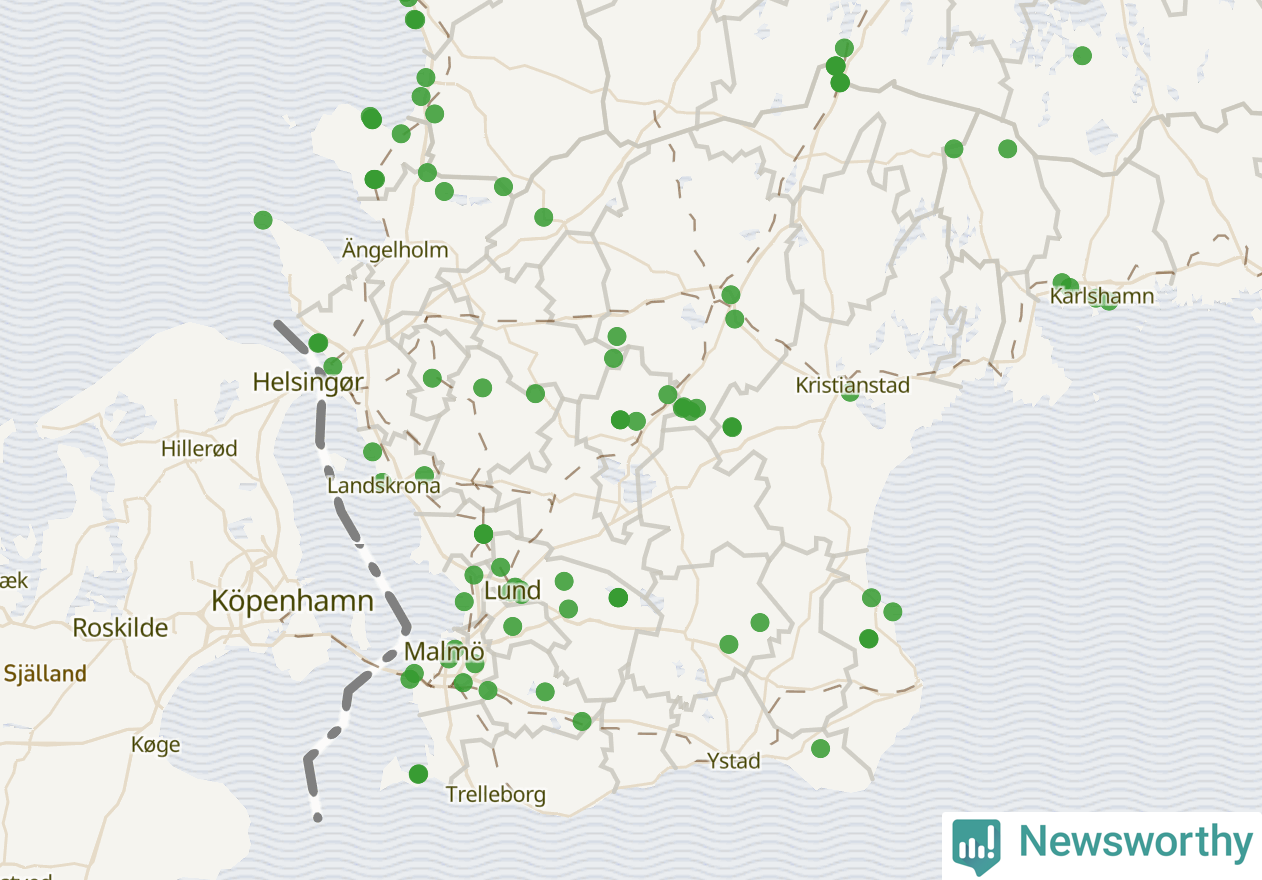Select the Karlshamn label
The width and height of the screenshot is (1262, 880).
1102,297
